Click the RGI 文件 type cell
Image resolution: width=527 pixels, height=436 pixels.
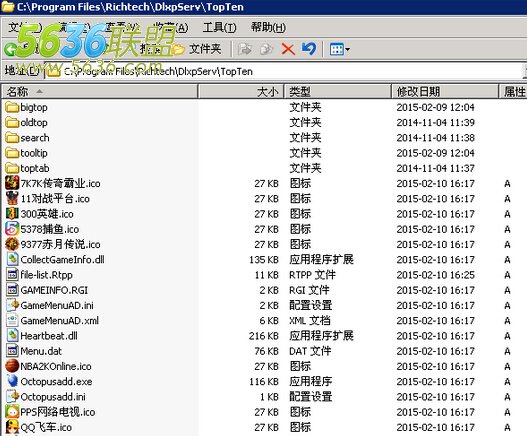coord(309,290)
